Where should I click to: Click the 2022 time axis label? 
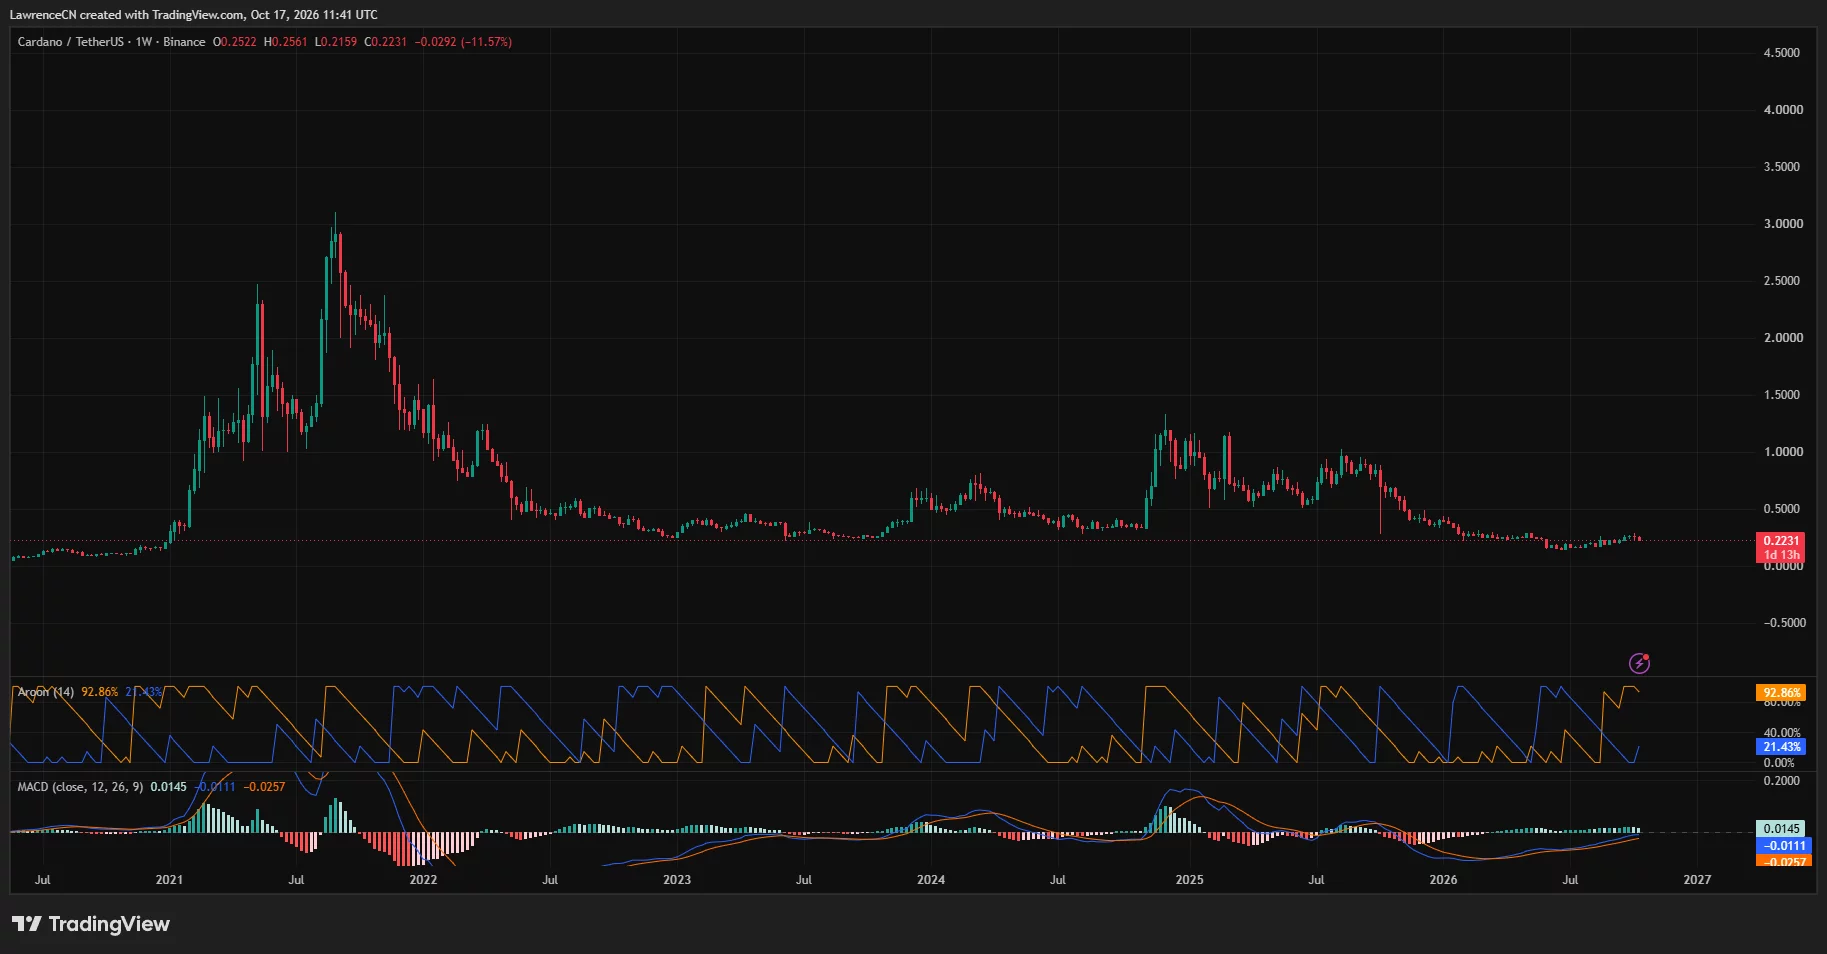click(423, 880)
